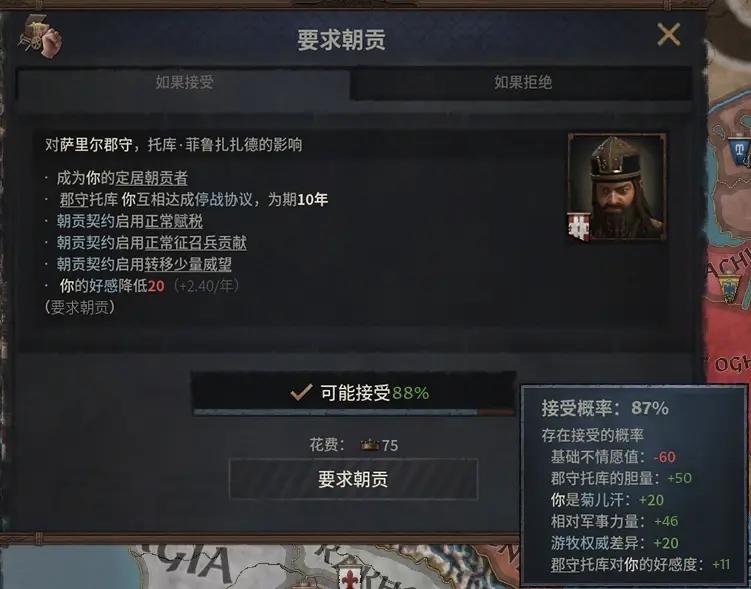This screenshot has height=589, width=751.
Task: Open the 正常征召兵贡献 link
Action: click(195, 243)
